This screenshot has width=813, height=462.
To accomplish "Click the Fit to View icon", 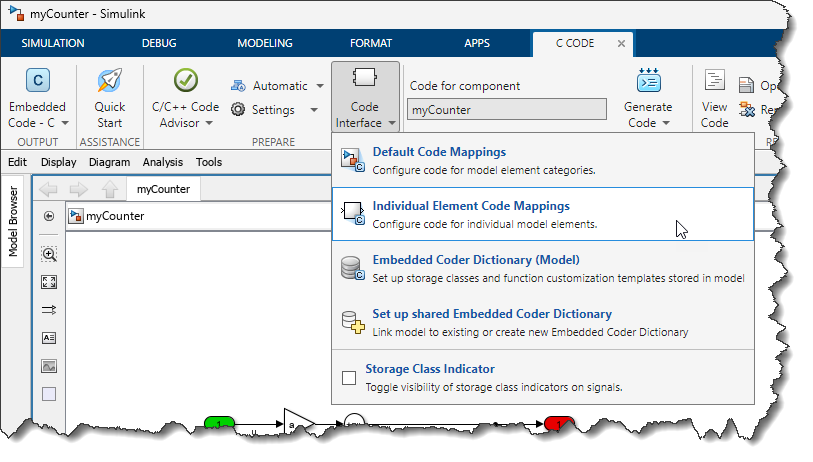I will pos(49,282).
